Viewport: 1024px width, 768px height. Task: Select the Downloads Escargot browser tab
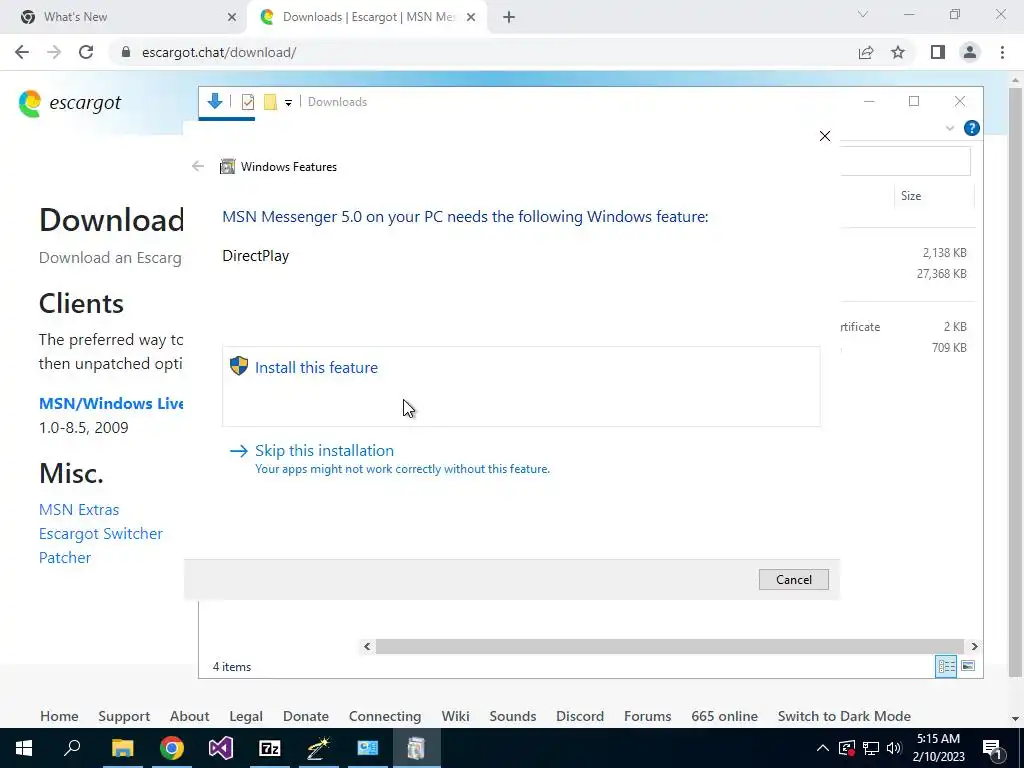[368, 17]
